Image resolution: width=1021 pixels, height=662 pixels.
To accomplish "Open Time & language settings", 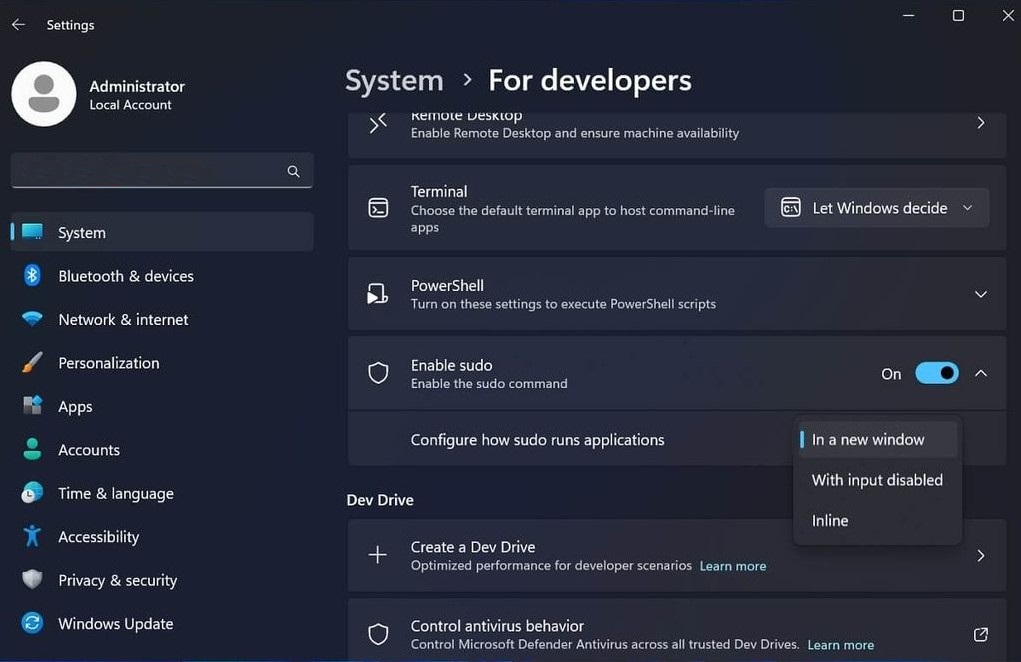I will pyautogui.click(x=162, y=493).
